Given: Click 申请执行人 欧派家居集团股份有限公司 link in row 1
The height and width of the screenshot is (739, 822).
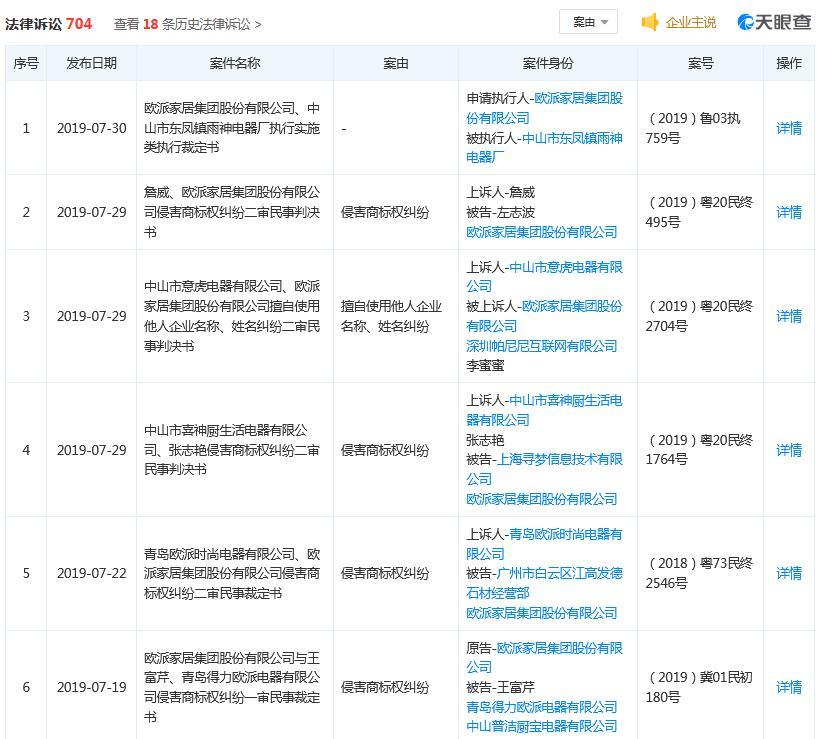Looking at the screenshot, I should pos(545,108).
